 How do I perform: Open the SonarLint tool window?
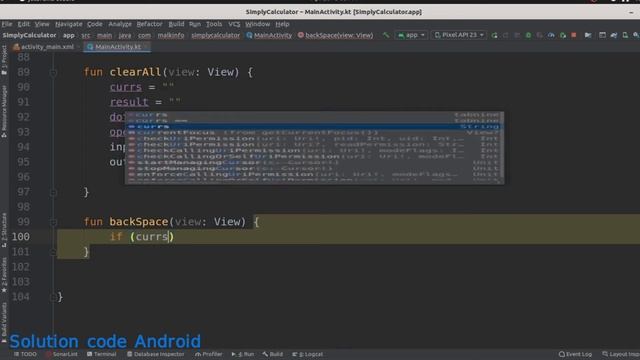click(61, 354)
